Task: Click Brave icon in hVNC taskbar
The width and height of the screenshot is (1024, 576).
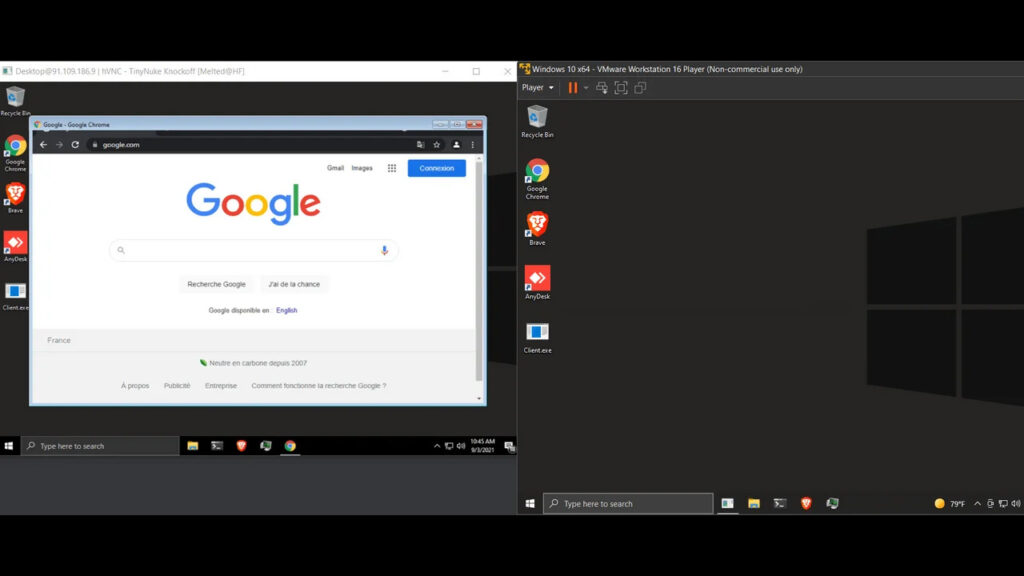Action: click(x=241, y=446)
